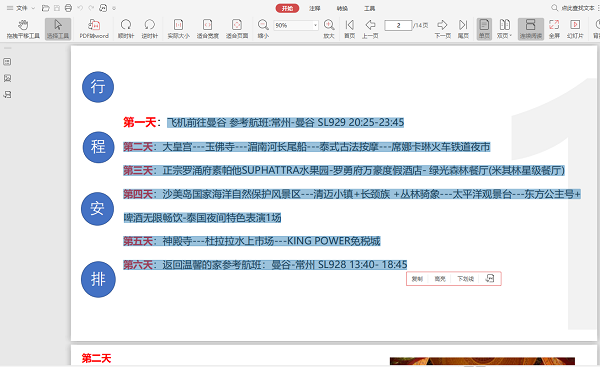Open the middle icon in left sidebar
This screenshot has width=600, height=367.
[7, 78]
